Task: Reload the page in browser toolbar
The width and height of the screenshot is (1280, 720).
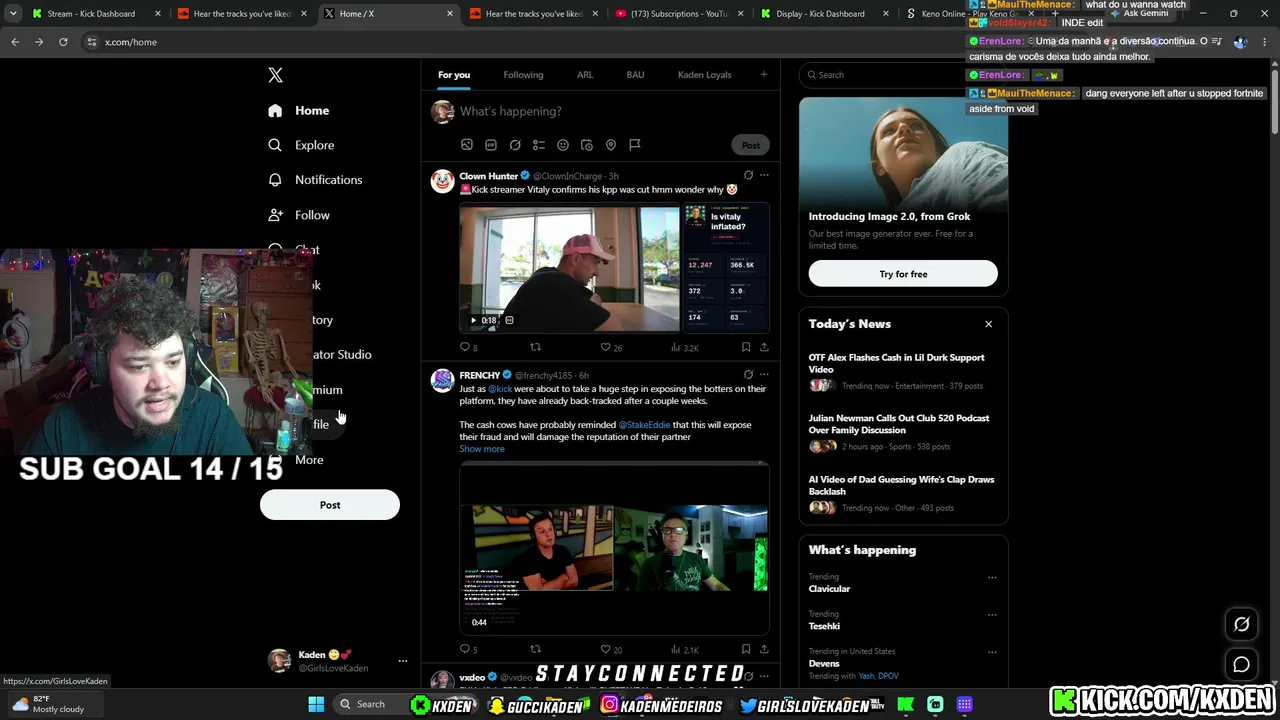Action: 63,42
